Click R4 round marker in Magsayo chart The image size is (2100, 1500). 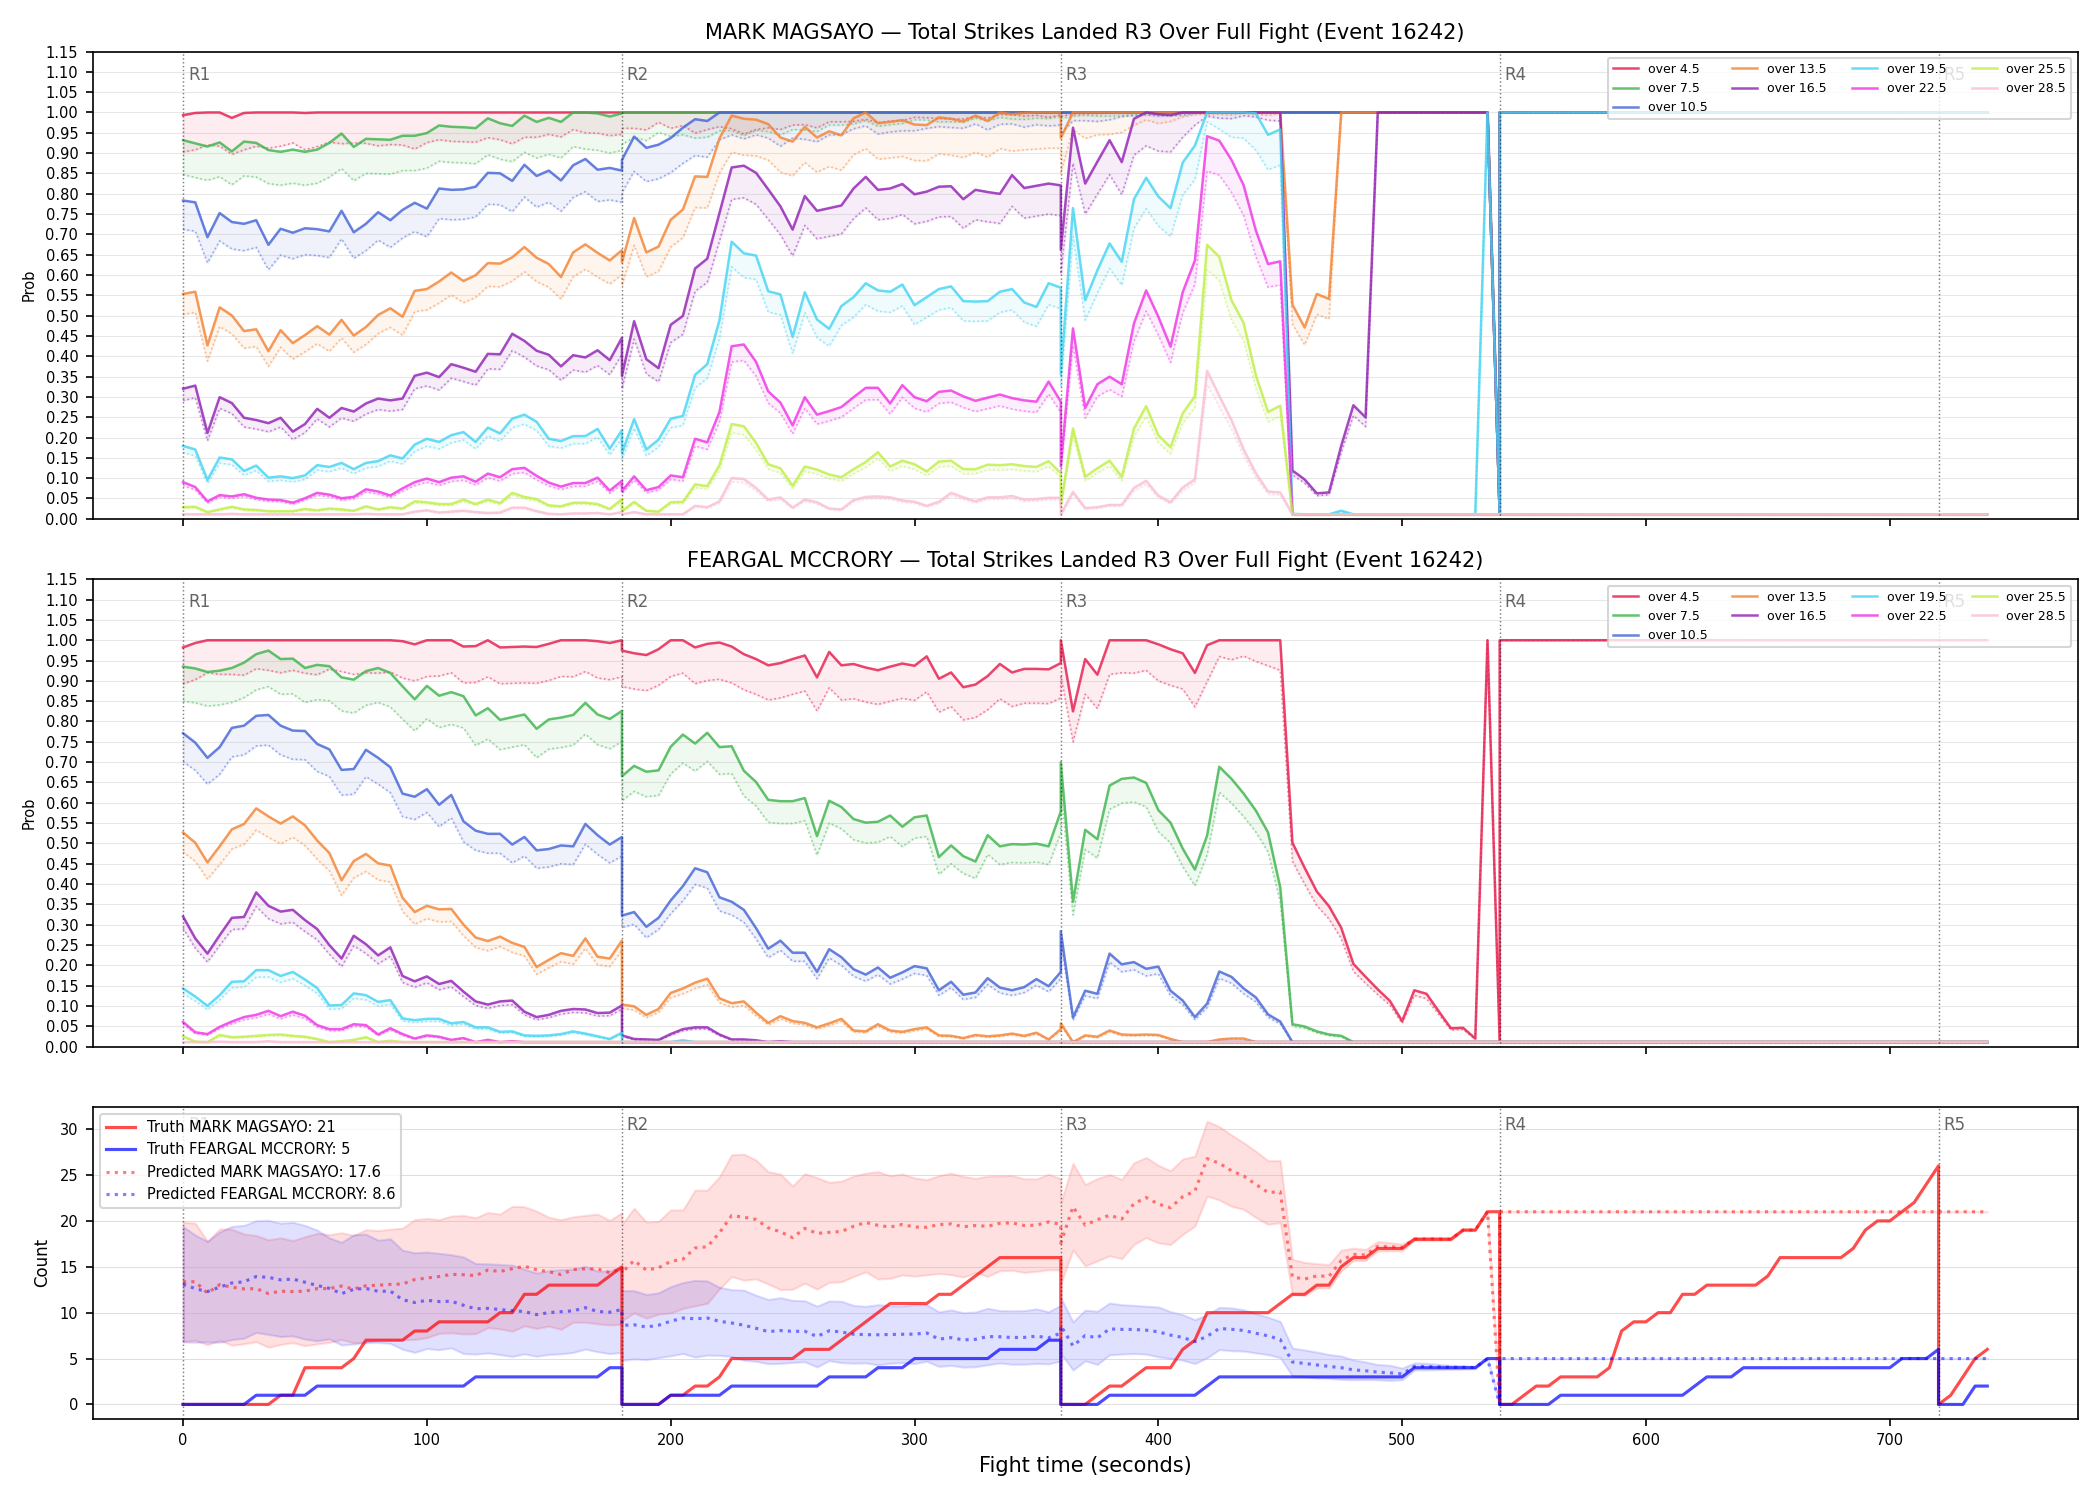[1515, 74]
